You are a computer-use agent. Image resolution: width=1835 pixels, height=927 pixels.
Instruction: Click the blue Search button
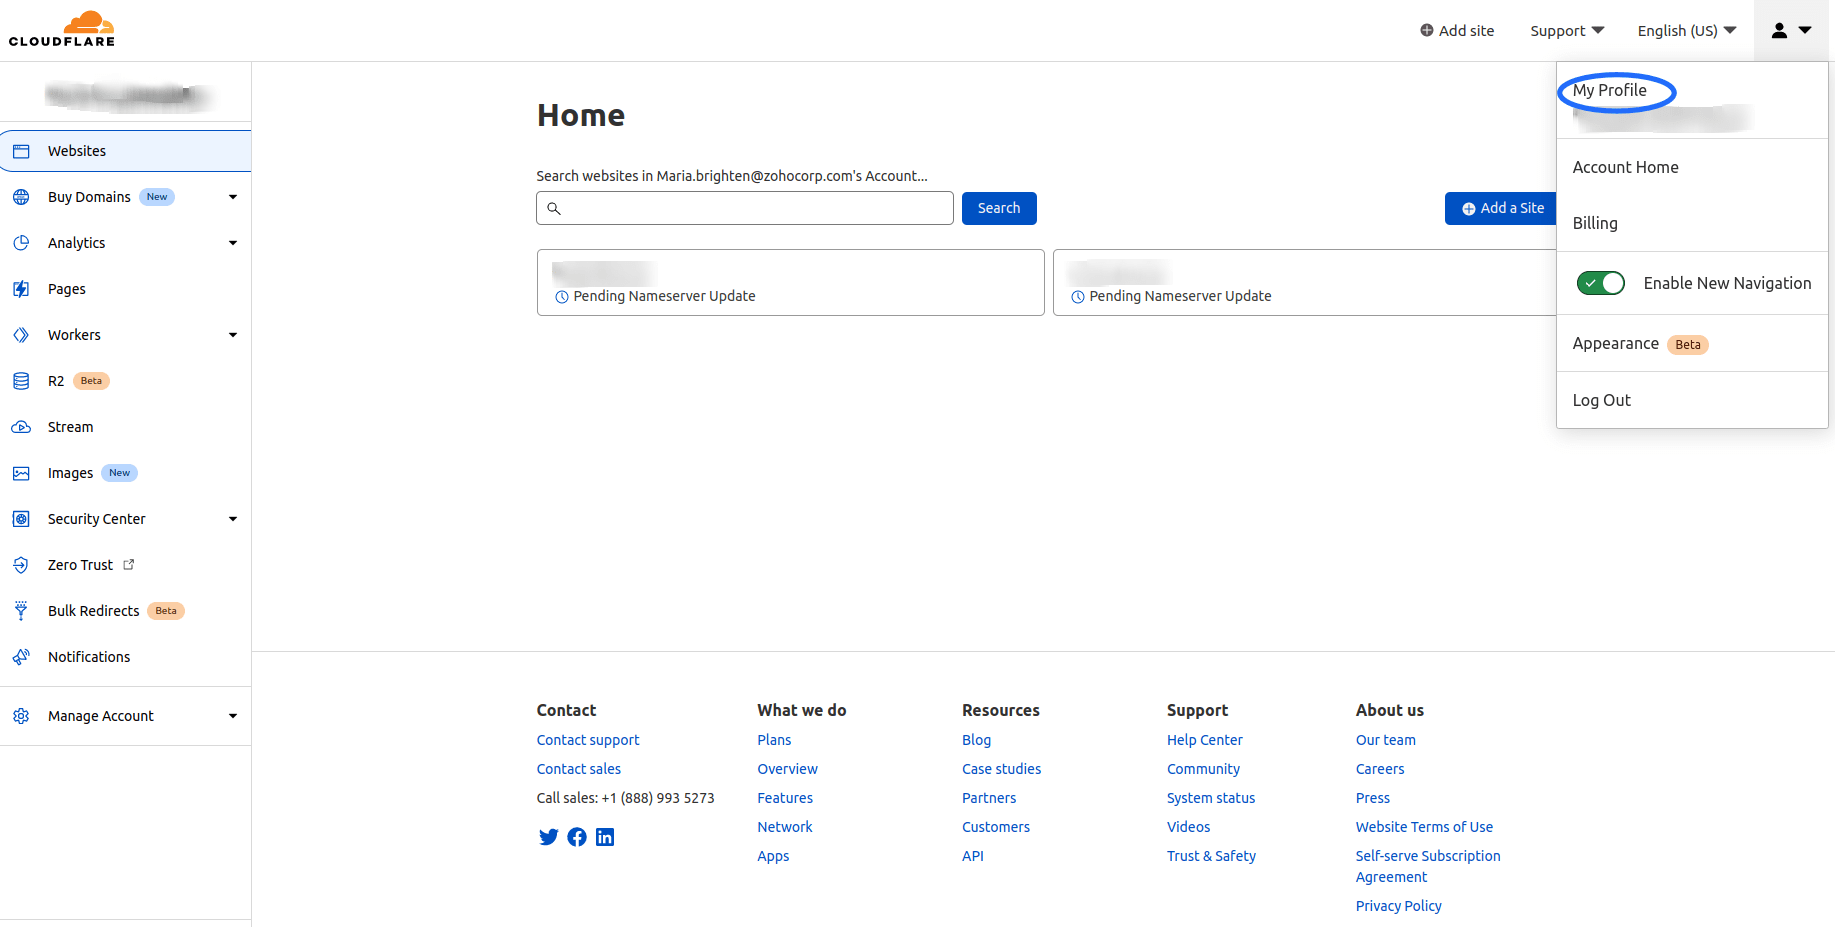(999, 208)
